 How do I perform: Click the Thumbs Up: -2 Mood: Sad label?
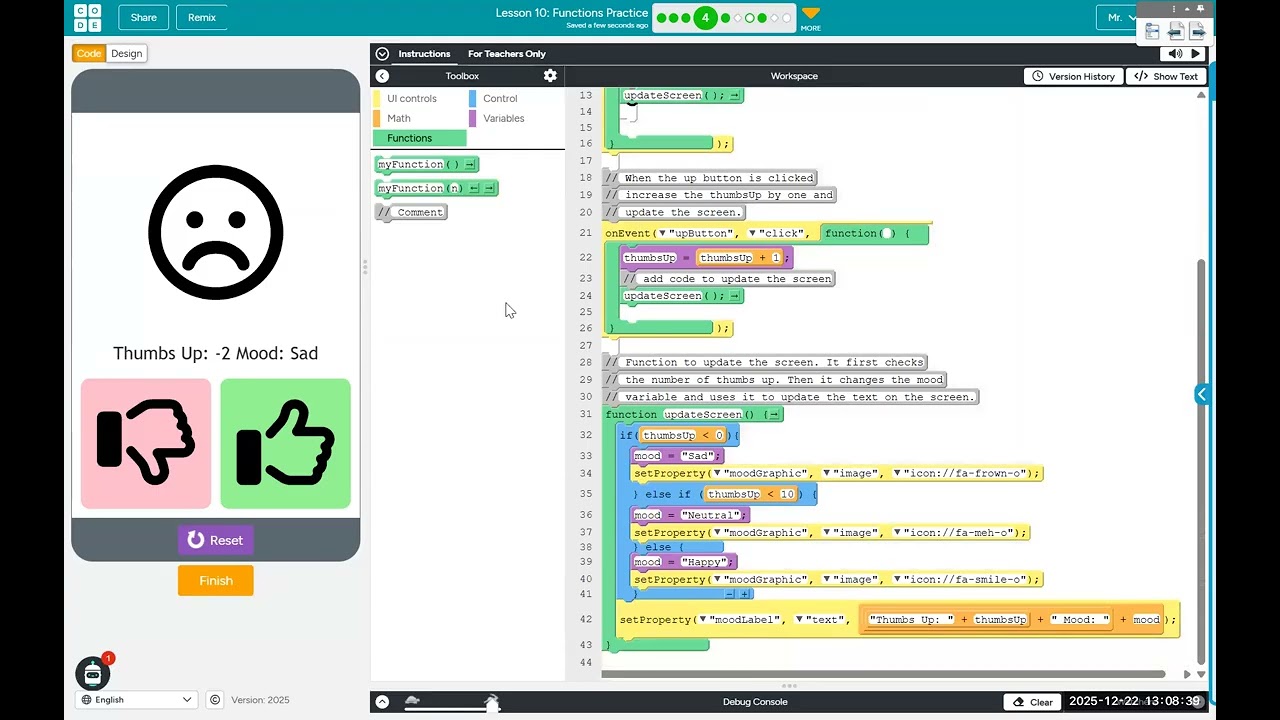216,353
